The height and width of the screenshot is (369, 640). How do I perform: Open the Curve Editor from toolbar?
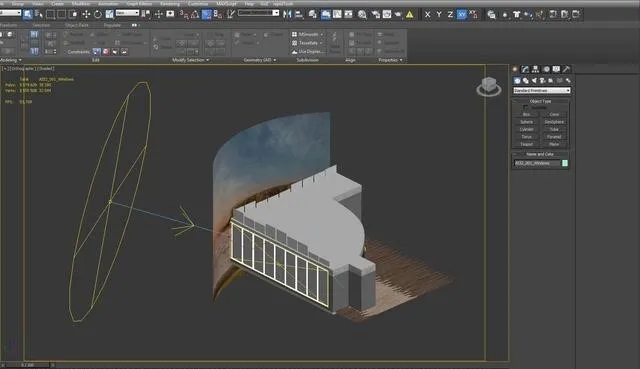[x=337, y=14]
